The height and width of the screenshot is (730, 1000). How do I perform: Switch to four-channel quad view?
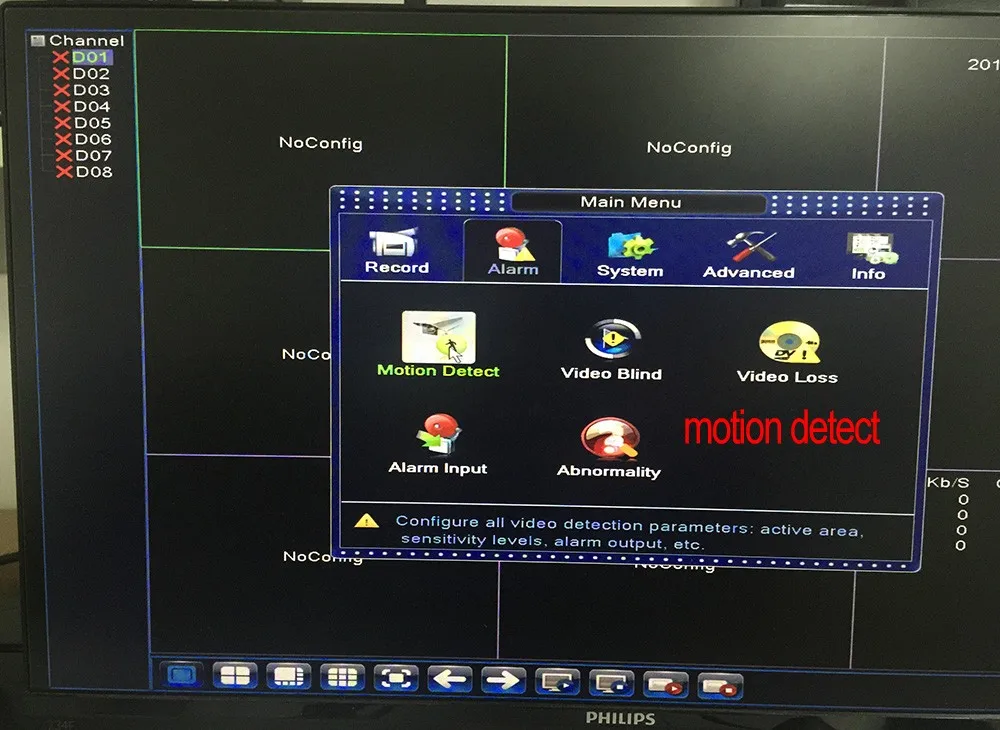point(235,676)
